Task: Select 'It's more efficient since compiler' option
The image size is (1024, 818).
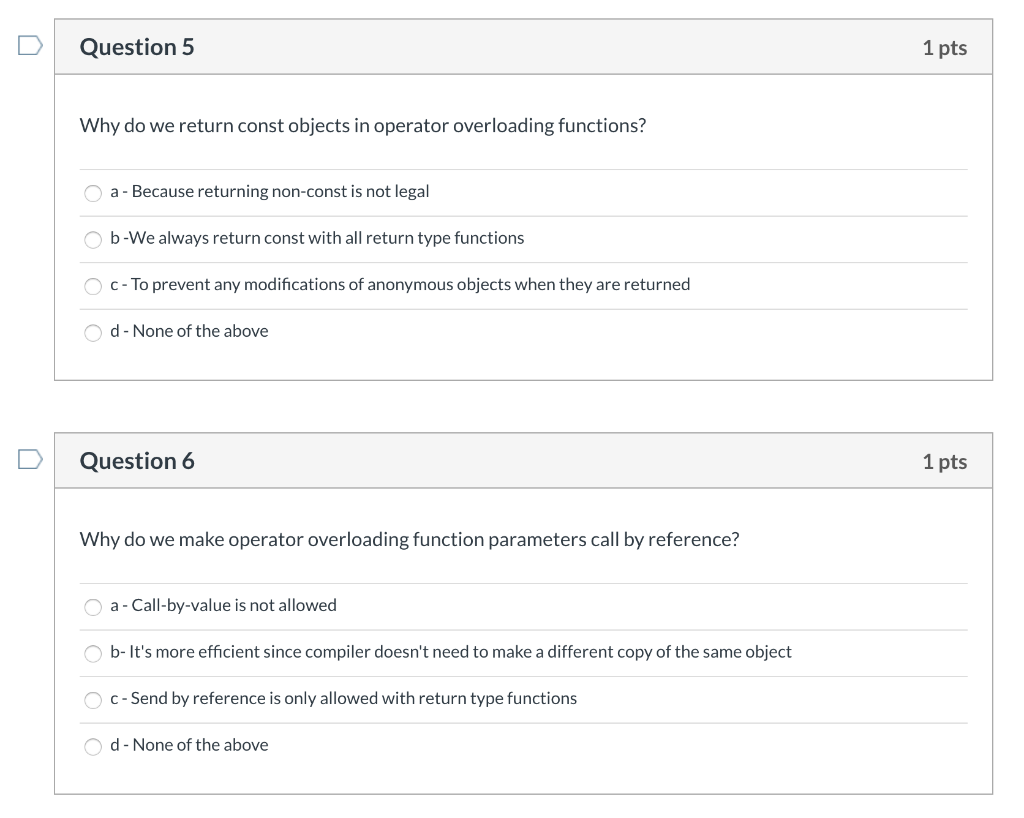Action: 93,653
